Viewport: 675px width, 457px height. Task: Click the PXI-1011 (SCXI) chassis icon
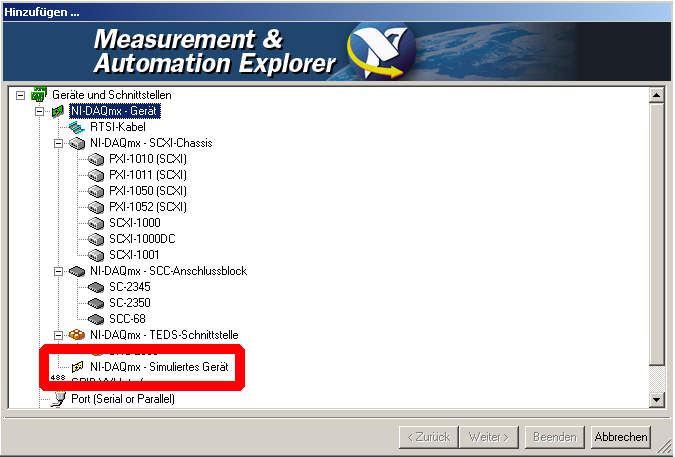[96, 175]
